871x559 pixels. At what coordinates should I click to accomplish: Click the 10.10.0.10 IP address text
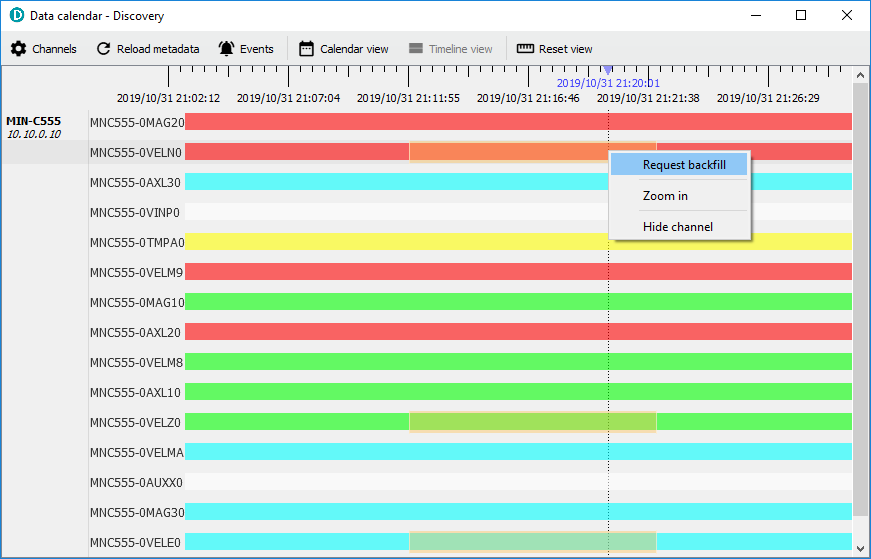[33, 134]
